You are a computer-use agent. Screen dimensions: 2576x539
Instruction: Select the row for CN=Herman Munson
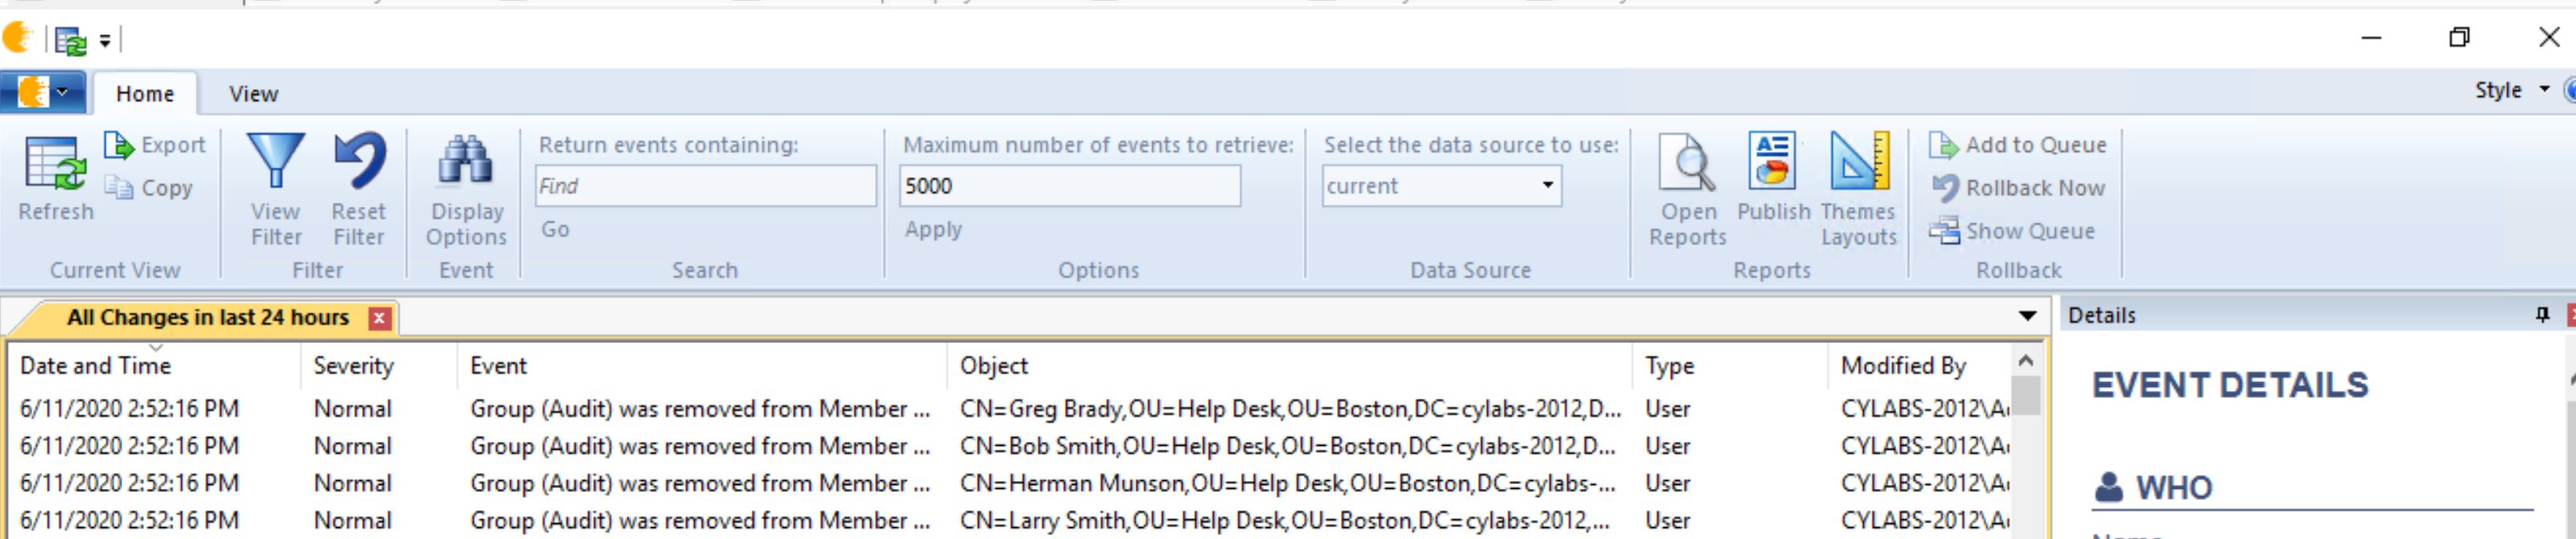(1010, 483)
